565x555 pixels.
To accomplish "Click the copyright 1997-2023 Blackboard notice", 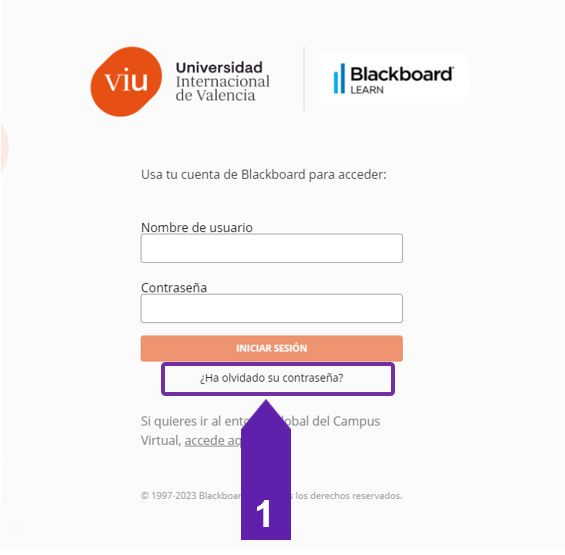I will (271, 496).
